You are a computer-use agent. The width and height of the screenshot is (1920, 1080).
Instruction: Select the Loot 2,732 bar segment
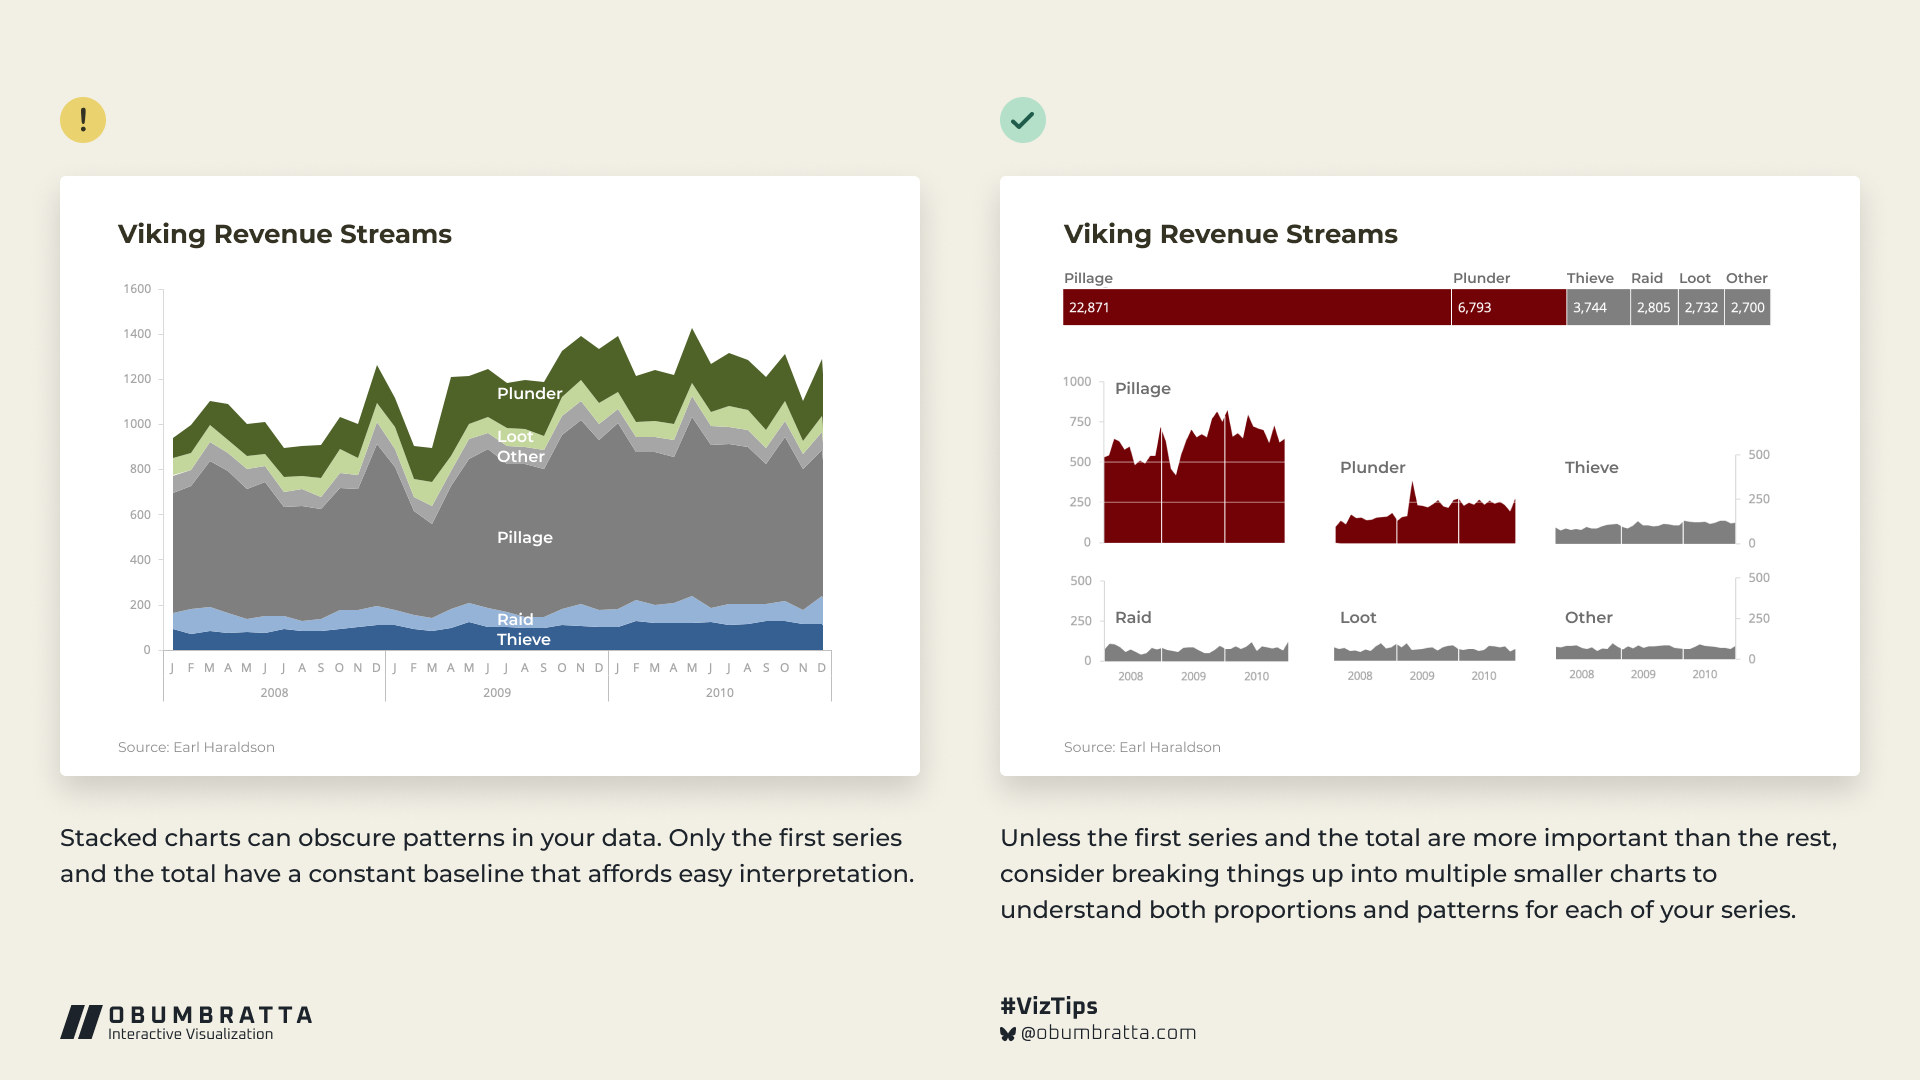[x=1701, y=307]
